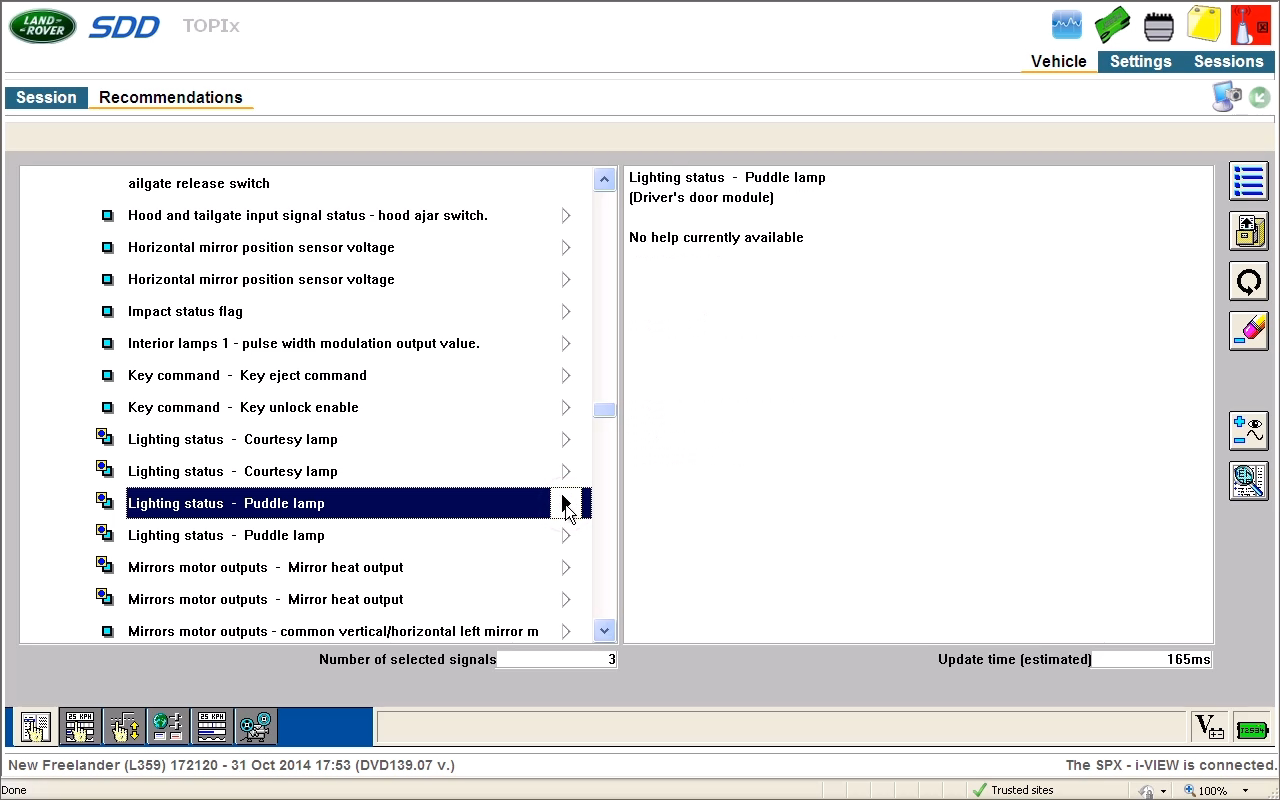Open the 25 KPH hand live-values icon
This screenshot has height=800, width=1280.
pos(79,727)
